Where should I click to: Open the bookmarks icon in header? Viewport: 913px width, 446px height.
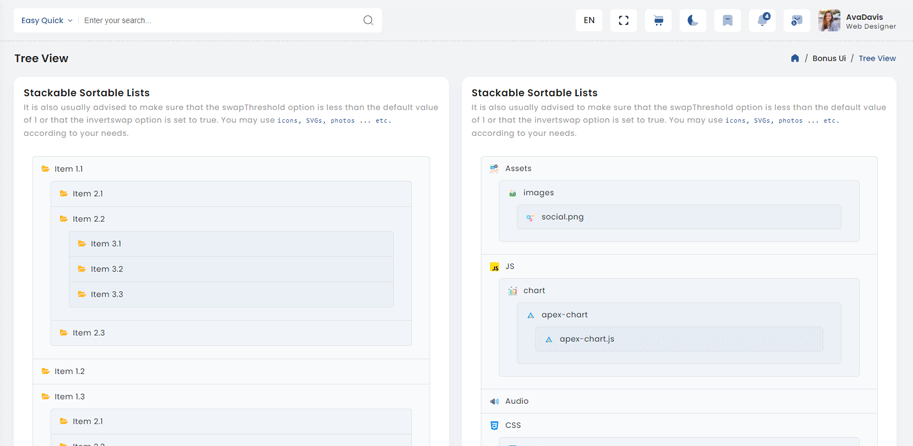[727, 20]
